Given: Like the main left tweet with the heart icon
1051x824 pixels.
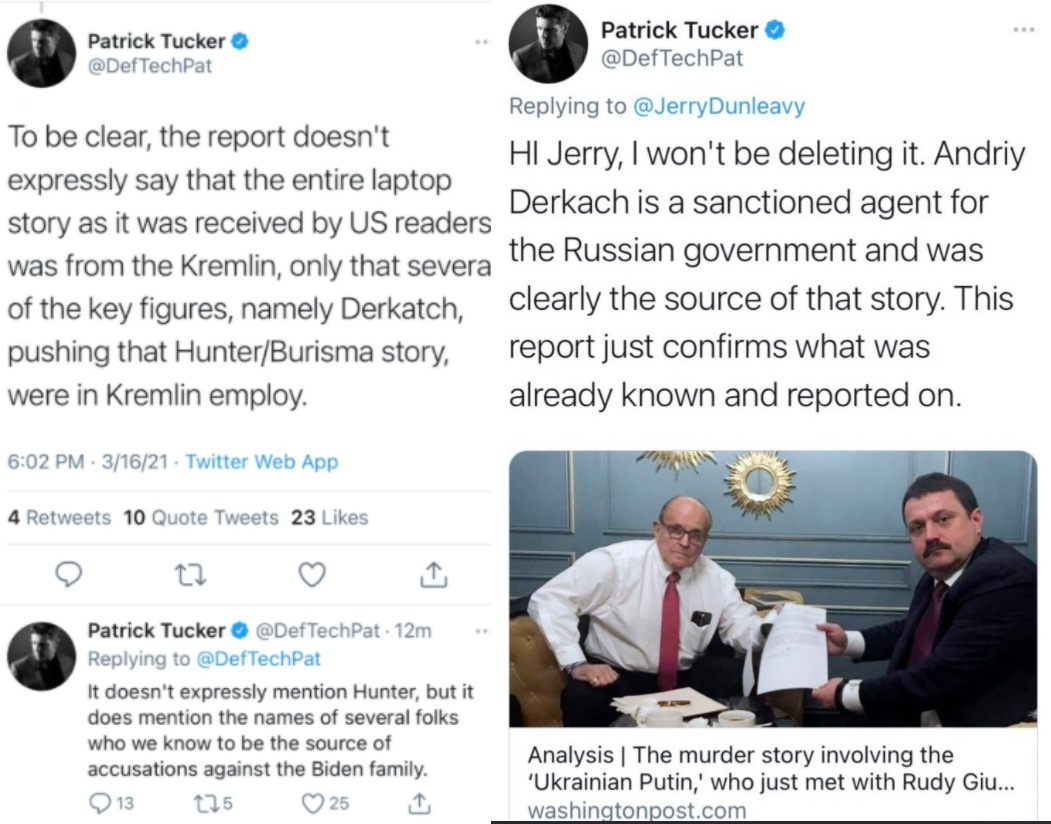Looking at the screenshot, I should 312,575.
